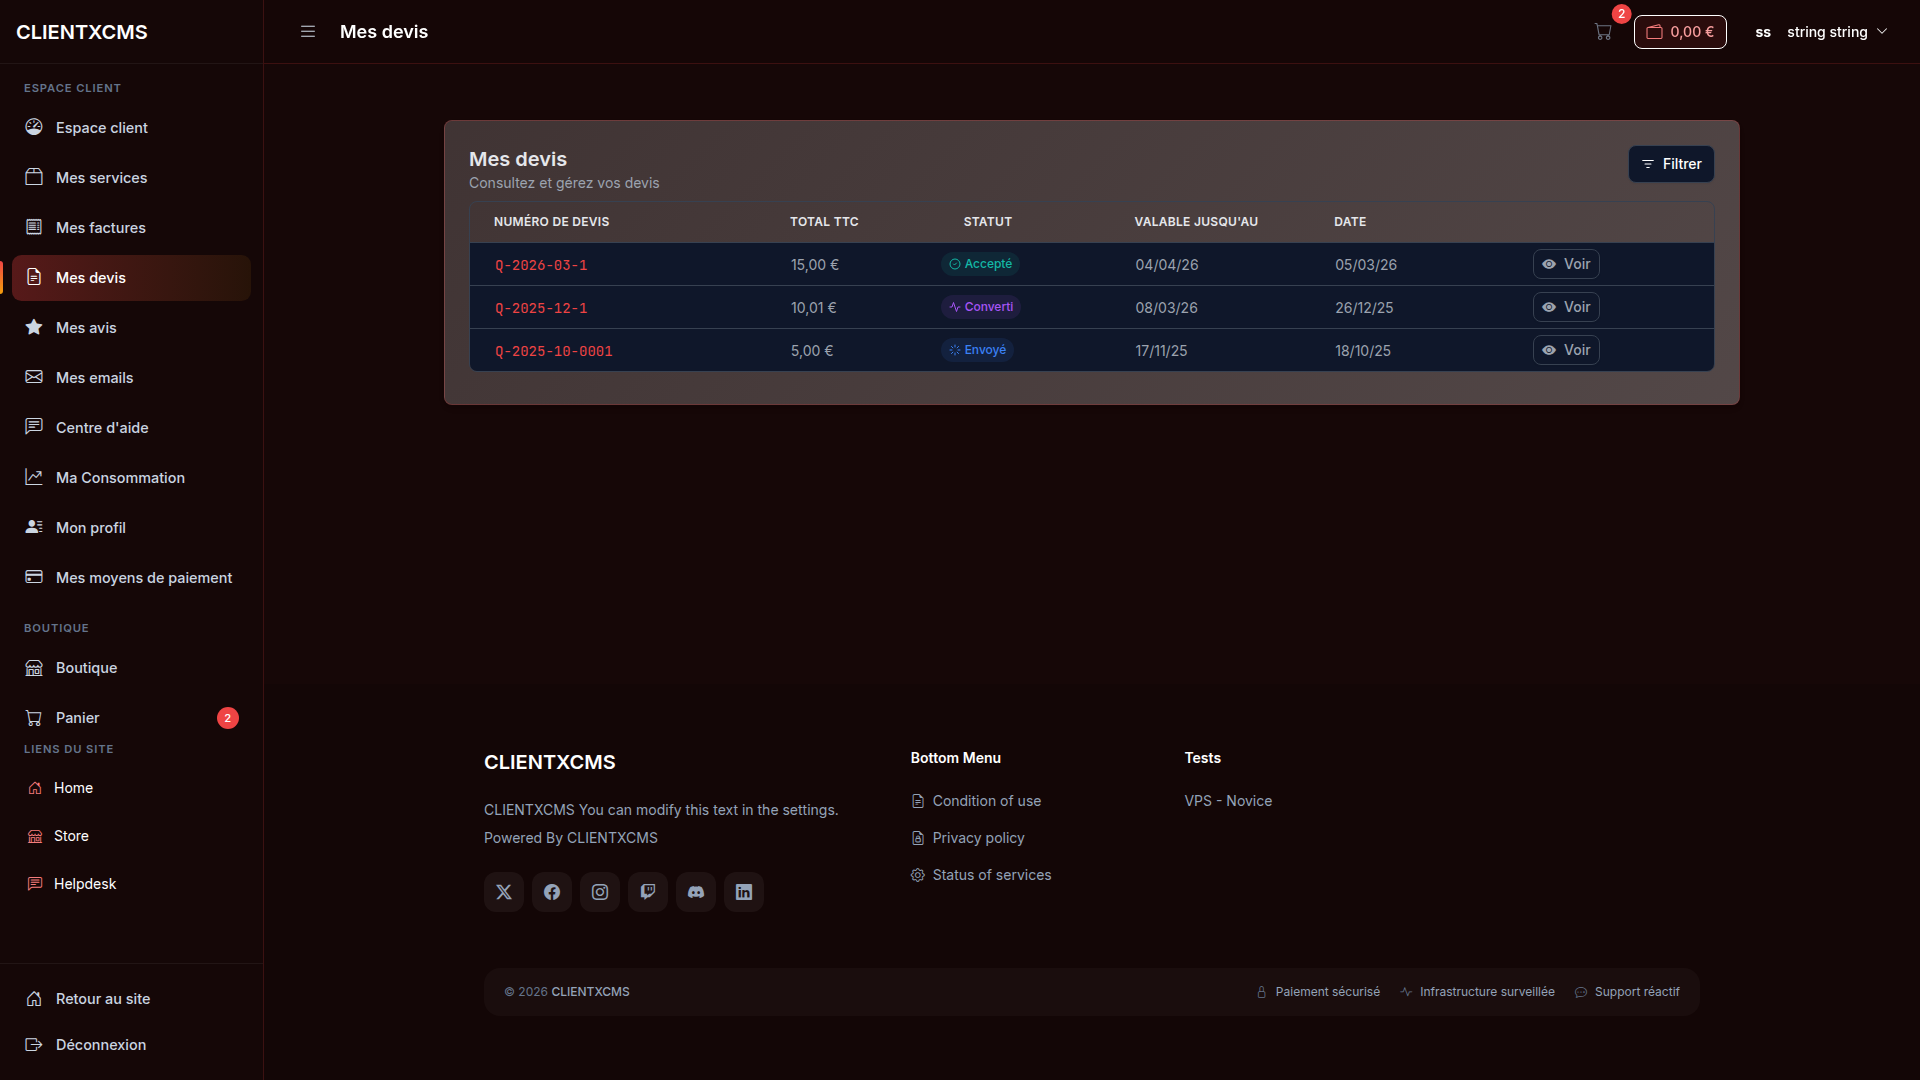Open the Twitch social icon

coord(648,892)
